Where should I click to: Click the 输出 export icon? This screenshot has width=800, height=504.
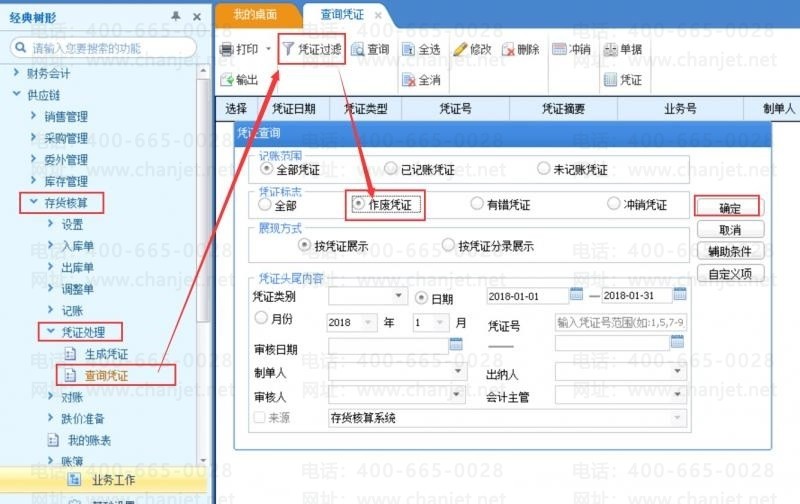(x=227, y=80)
